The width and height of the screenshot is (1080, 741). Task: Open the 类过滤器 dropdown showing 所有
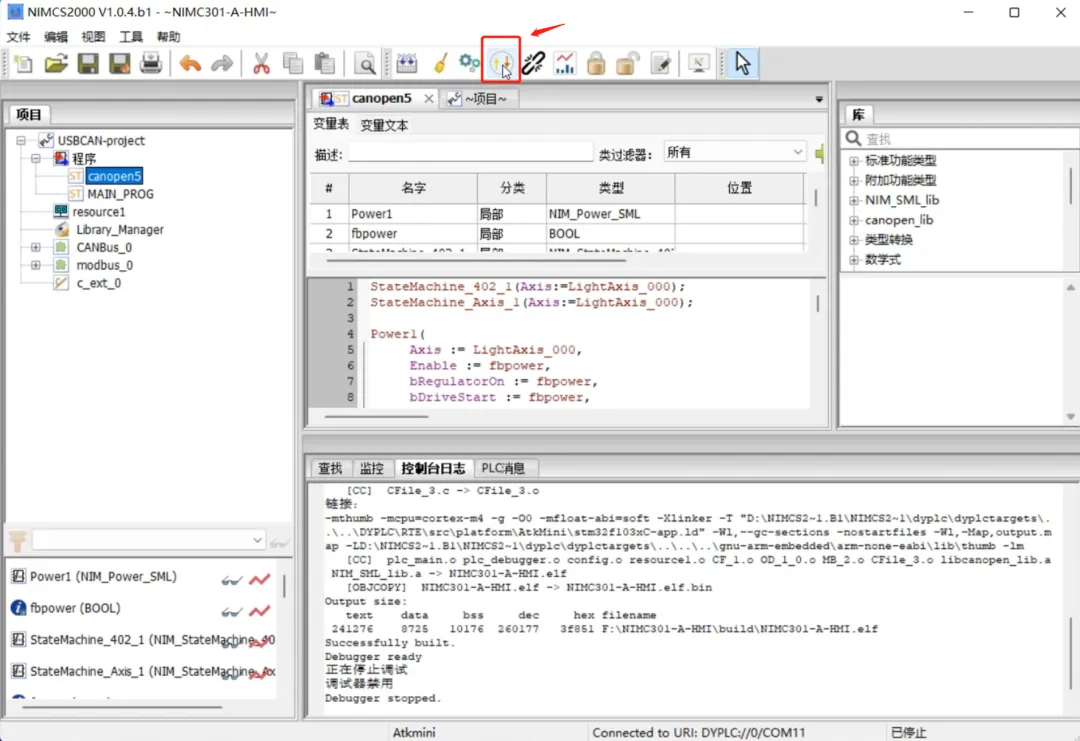(734, 152)
